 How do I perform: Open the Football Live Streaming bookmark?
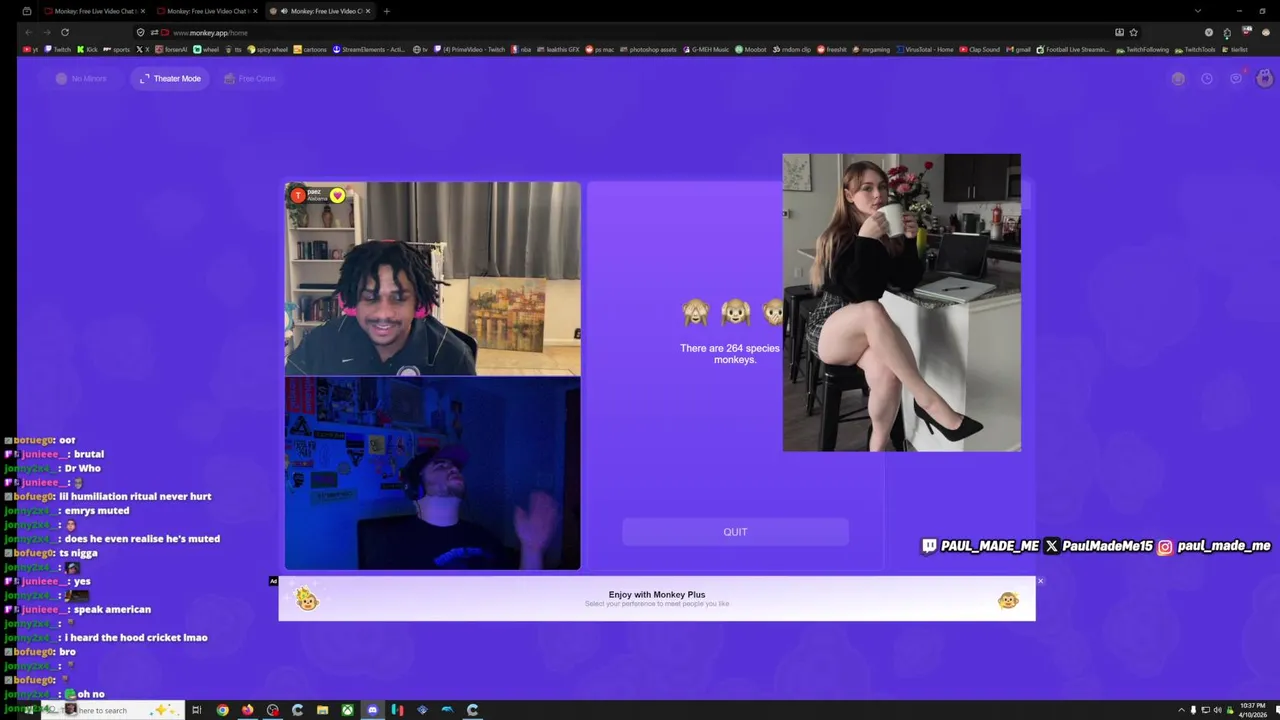[1073, 49]
